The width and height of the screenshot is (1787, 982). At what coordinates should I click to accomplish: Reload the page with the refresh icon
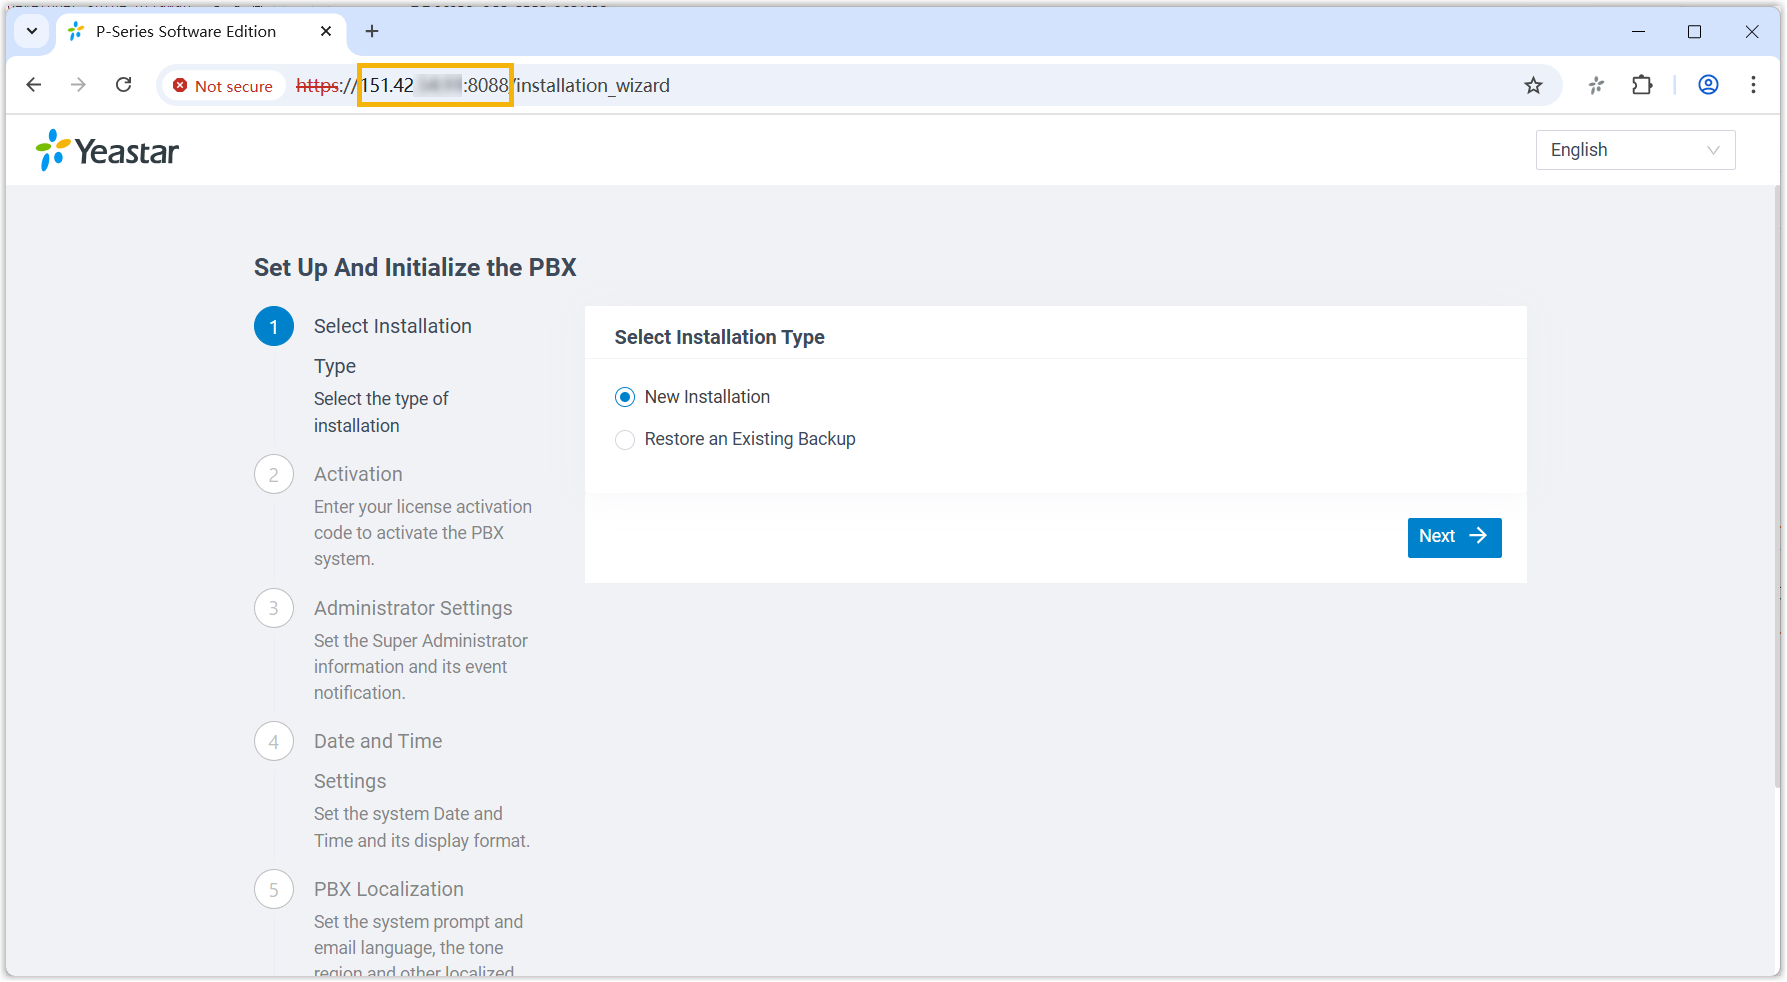pos(124,85)
